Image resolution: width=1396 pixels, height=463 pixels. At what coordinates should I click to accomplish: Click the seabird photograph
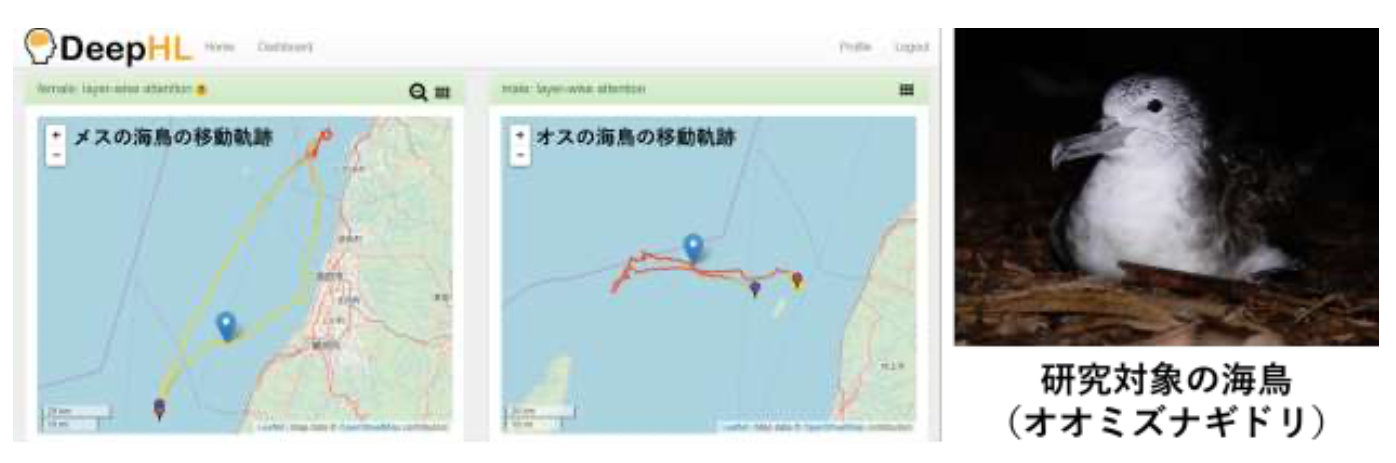pyautogui.click(x=1166, y=186)
